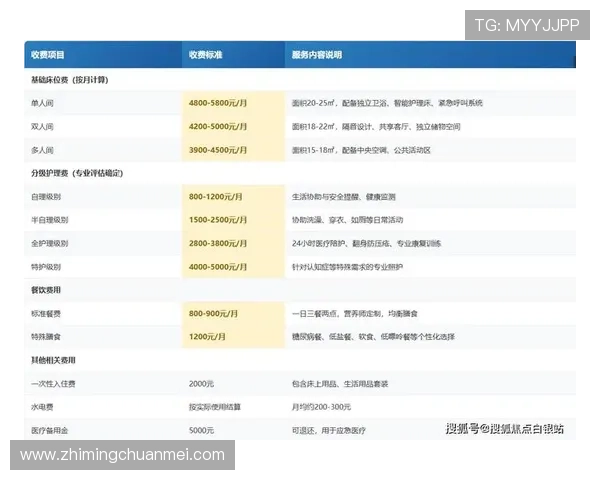Click the description starting 糖尿病餐、低盐餐

[x=373, y=337]
